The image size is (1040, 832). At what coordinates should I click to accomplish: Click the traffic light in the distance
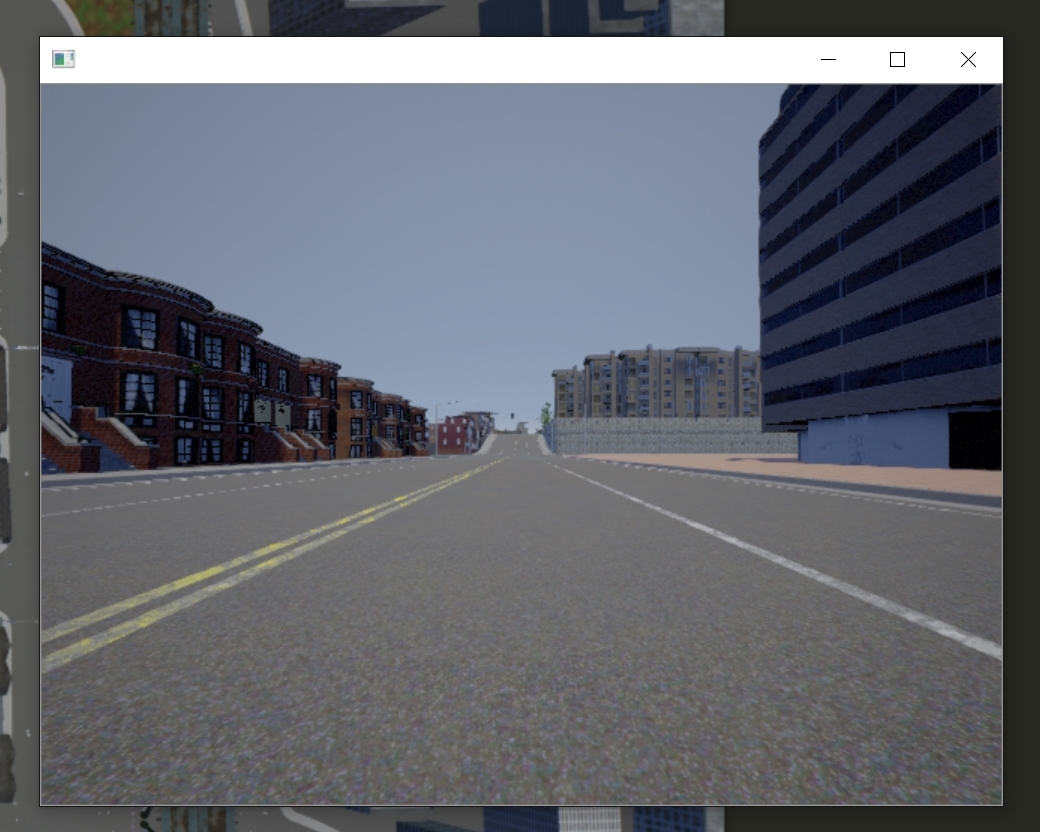tap(512, 415)
